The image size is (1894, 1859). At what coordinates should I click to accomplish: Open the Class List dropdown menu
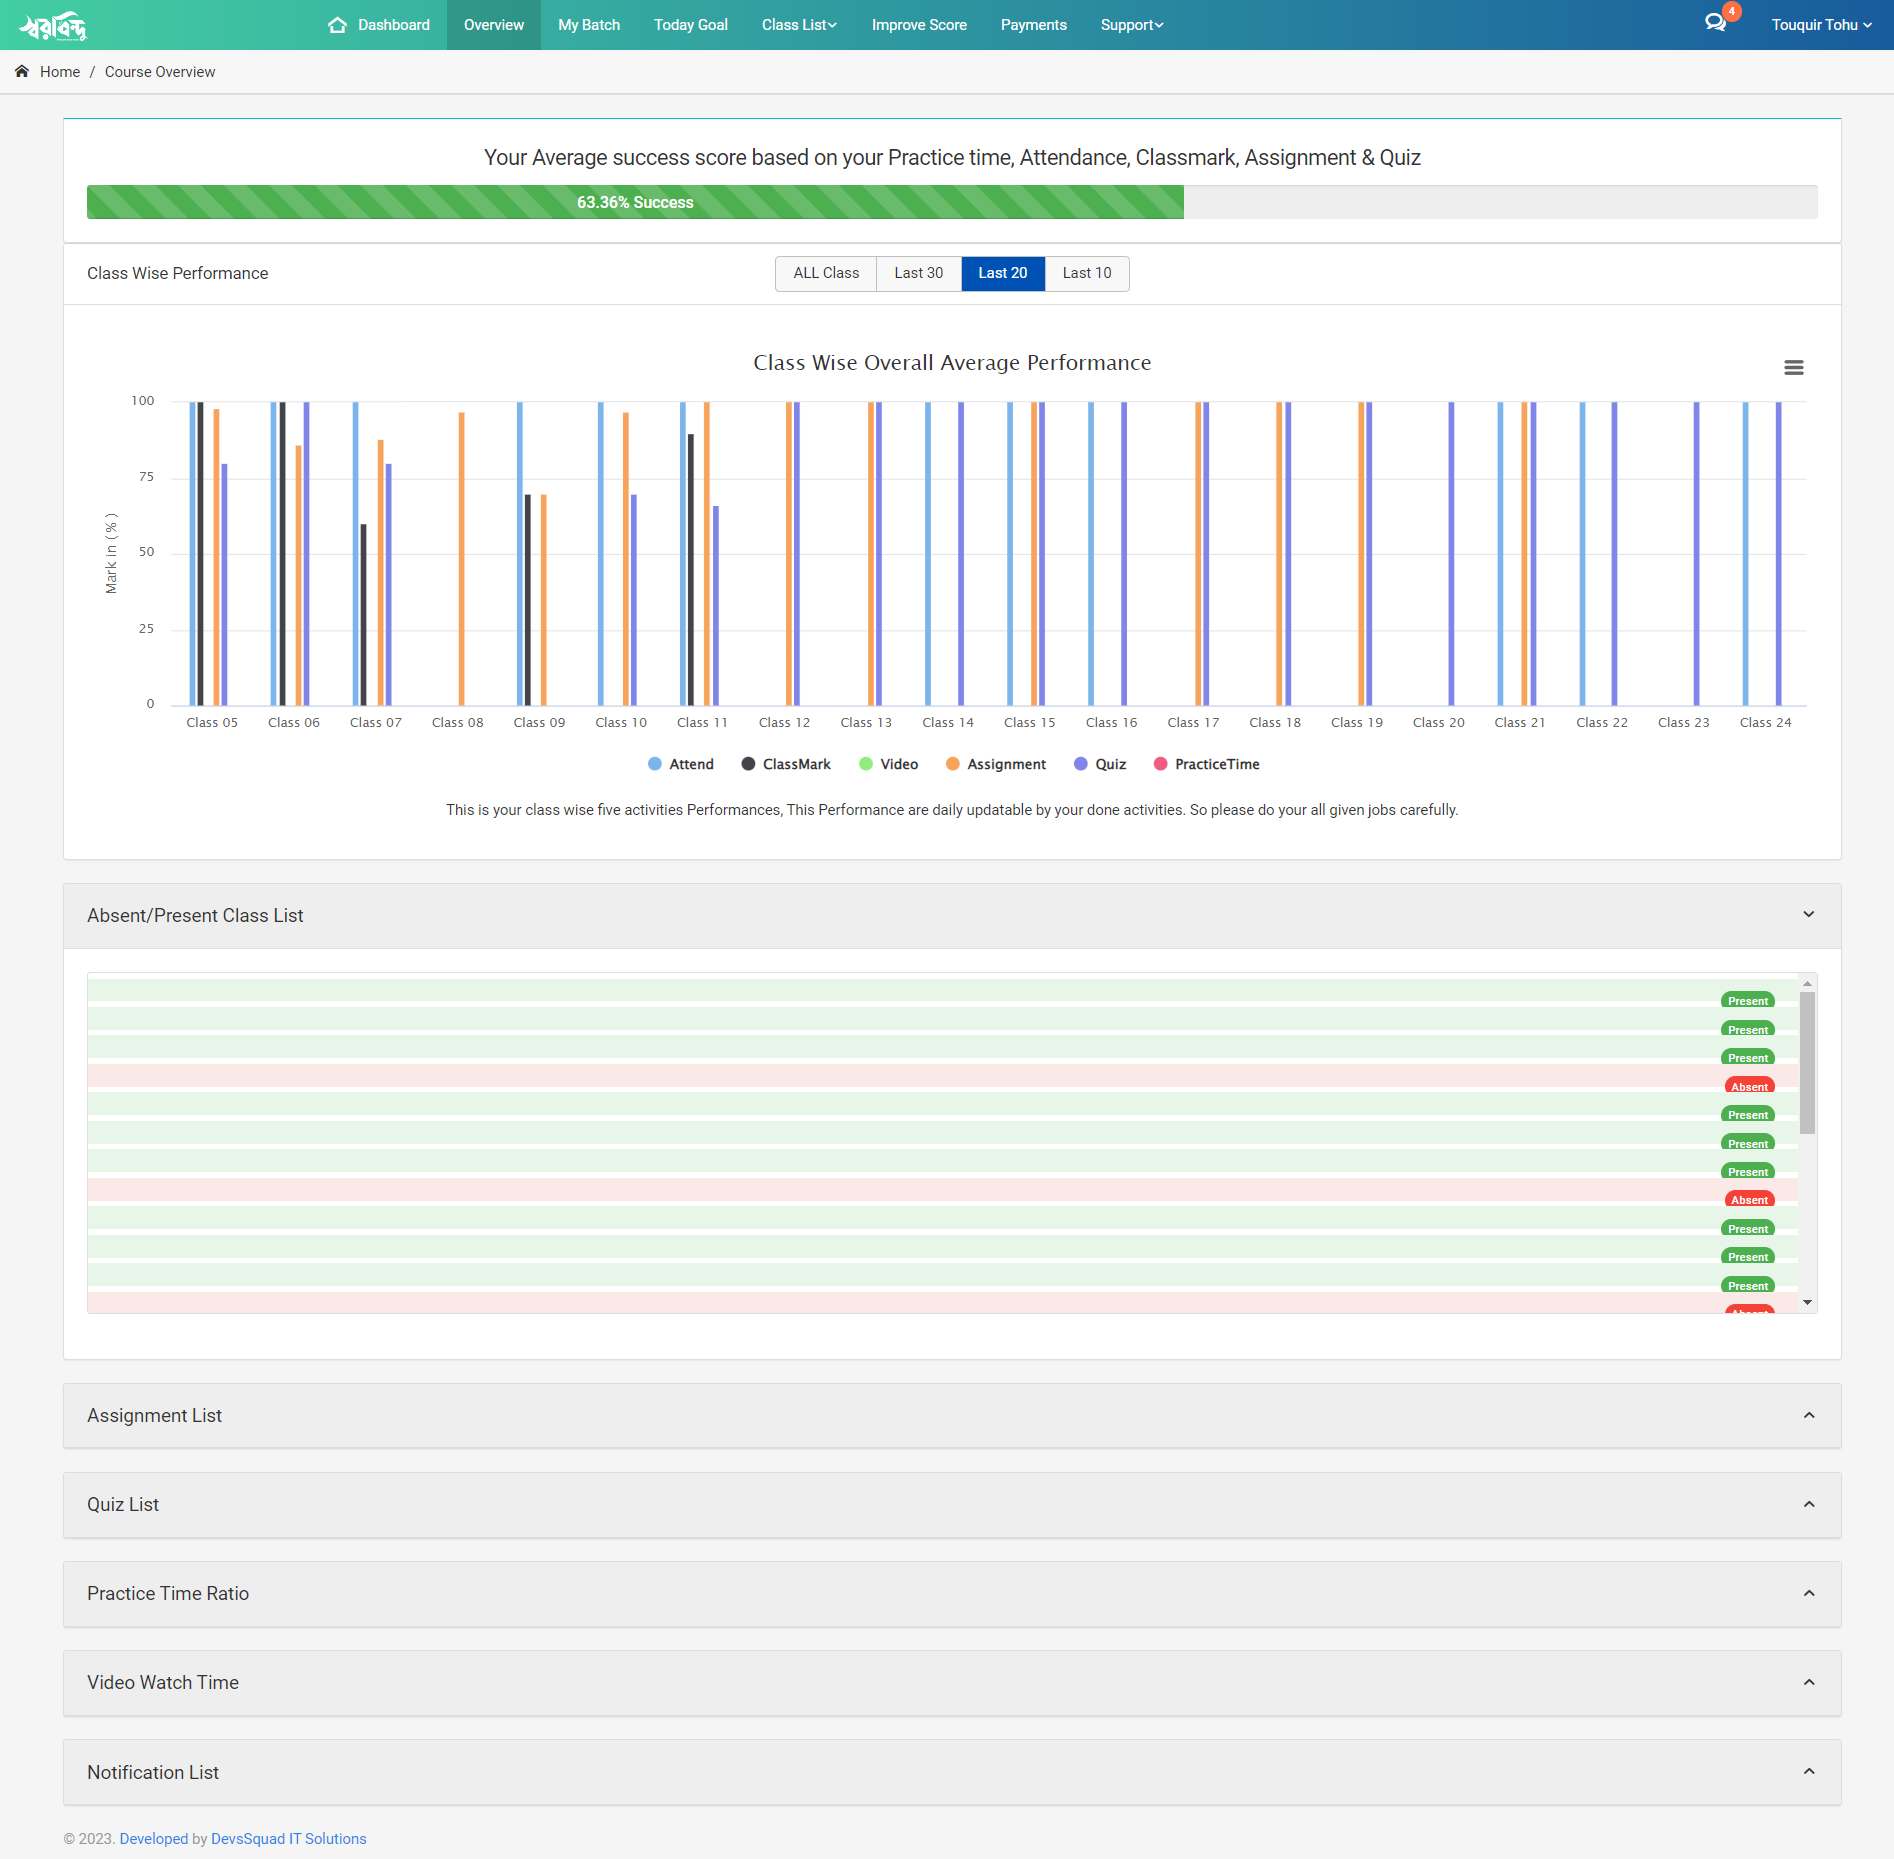click(x=799, y=25)
